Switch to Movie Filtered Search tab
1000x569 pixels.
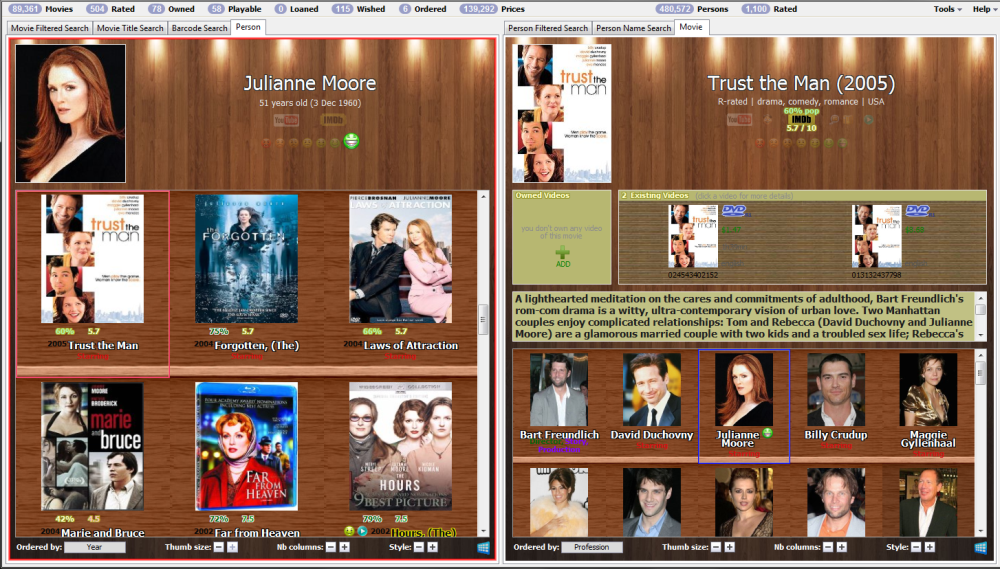[50, 28]
